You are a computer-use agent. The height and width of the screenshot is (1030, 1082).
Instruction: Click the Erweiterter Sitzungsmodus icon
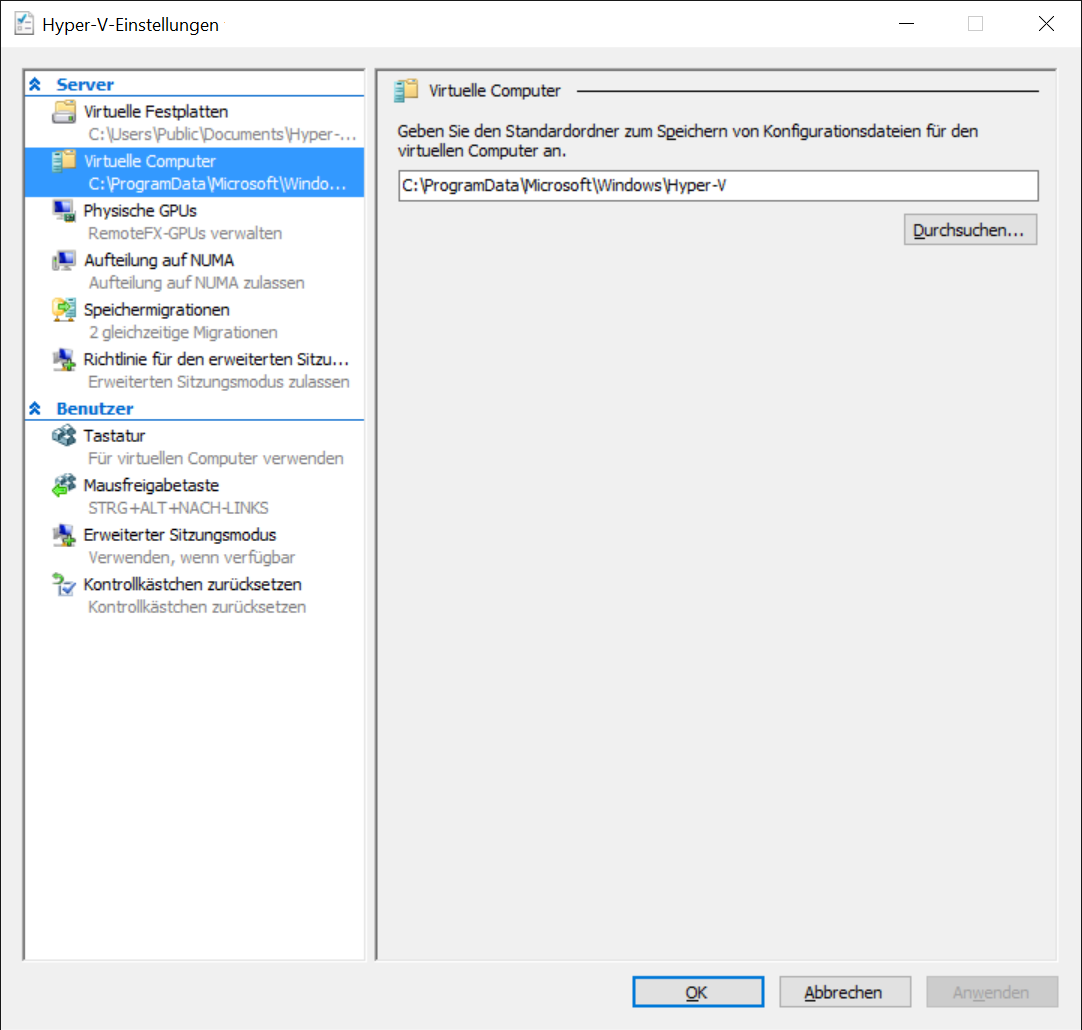(x=63, y=535)
